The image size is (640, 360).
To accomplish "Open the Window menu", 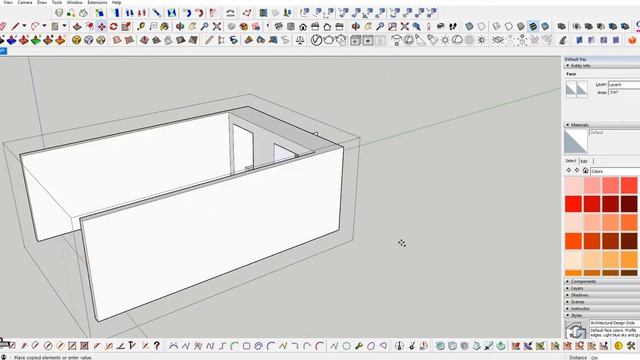I will 75,2.
